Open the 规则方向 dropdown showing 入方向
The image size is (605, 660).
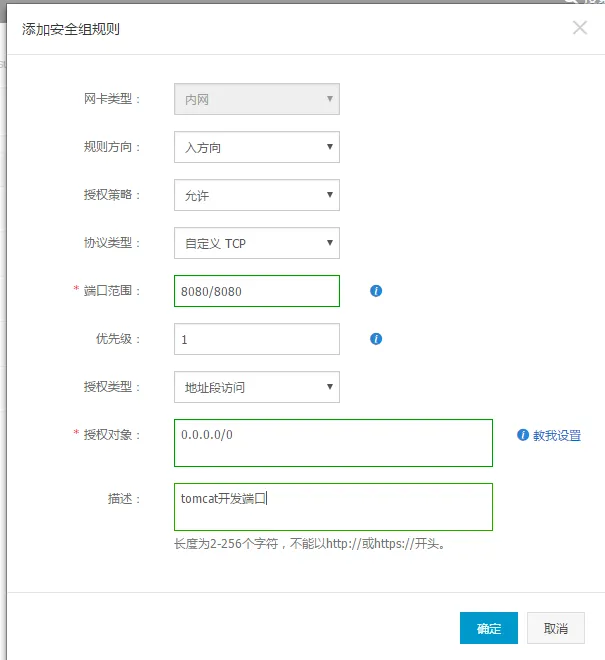pyautogui.click(x=257, y=147)
